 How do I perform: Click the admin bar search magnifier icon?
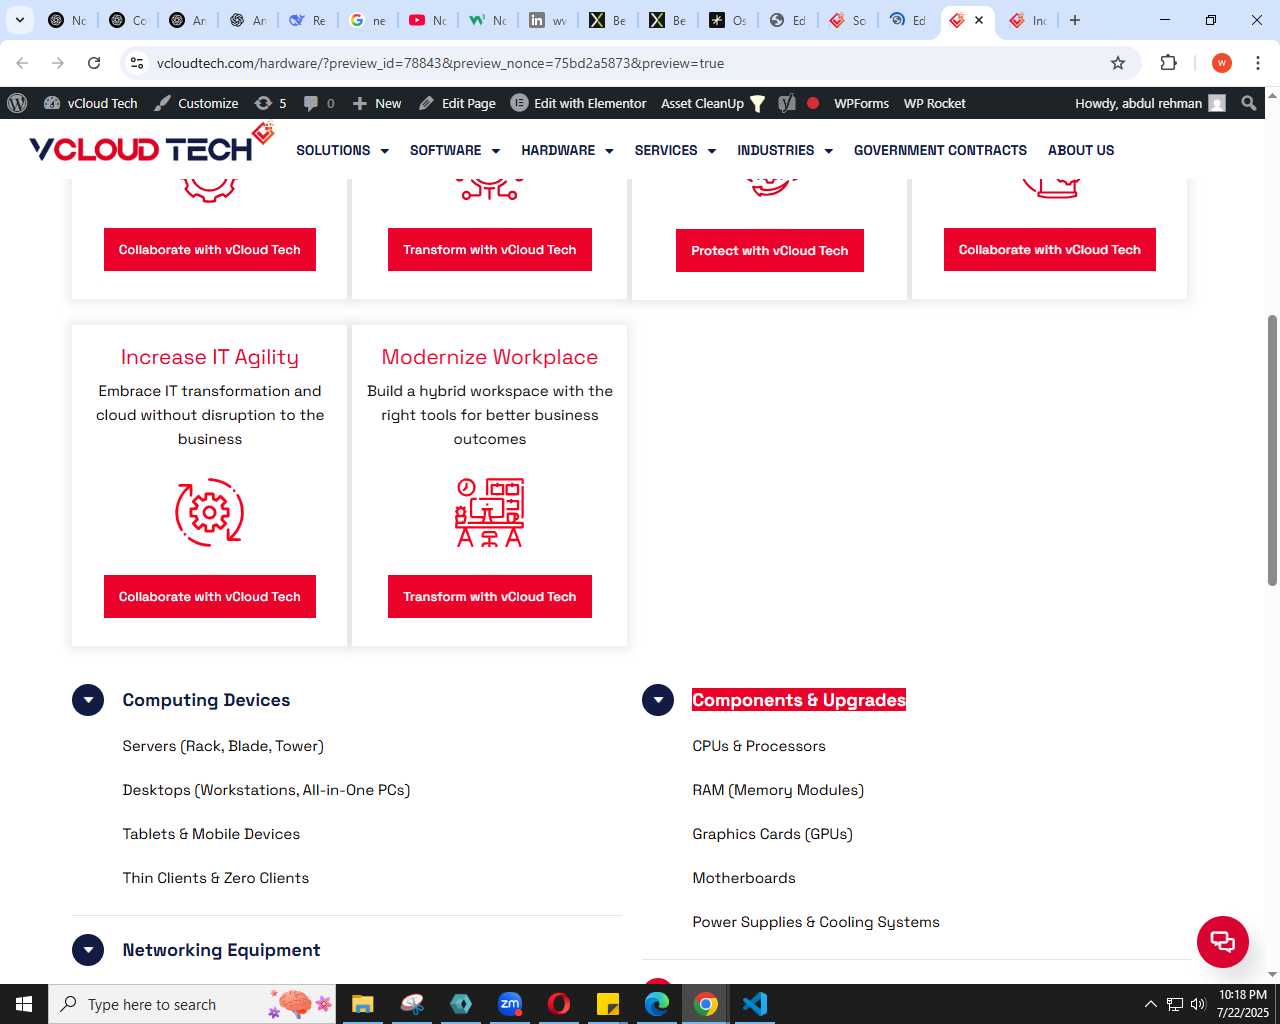[x=1248, y=103]
